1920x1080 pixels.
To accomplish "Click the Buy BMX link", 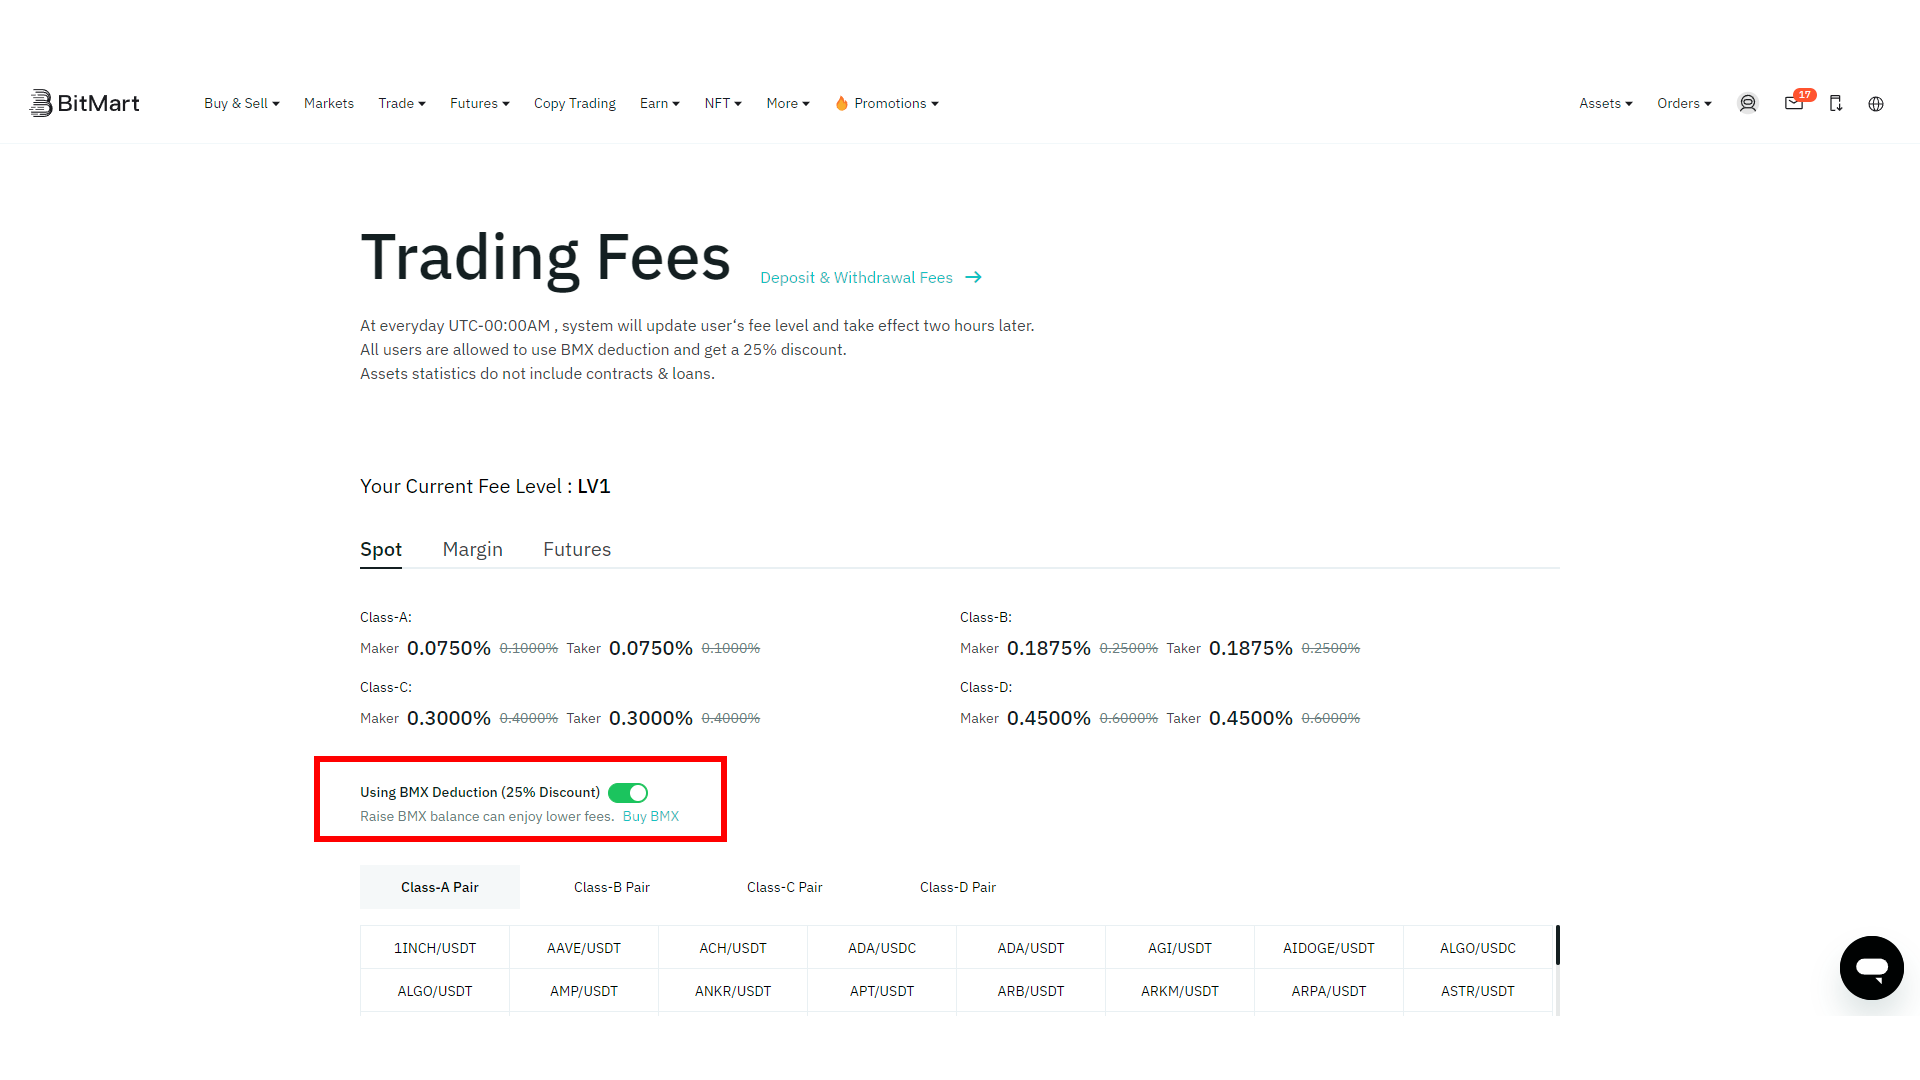I will point(651,816).
